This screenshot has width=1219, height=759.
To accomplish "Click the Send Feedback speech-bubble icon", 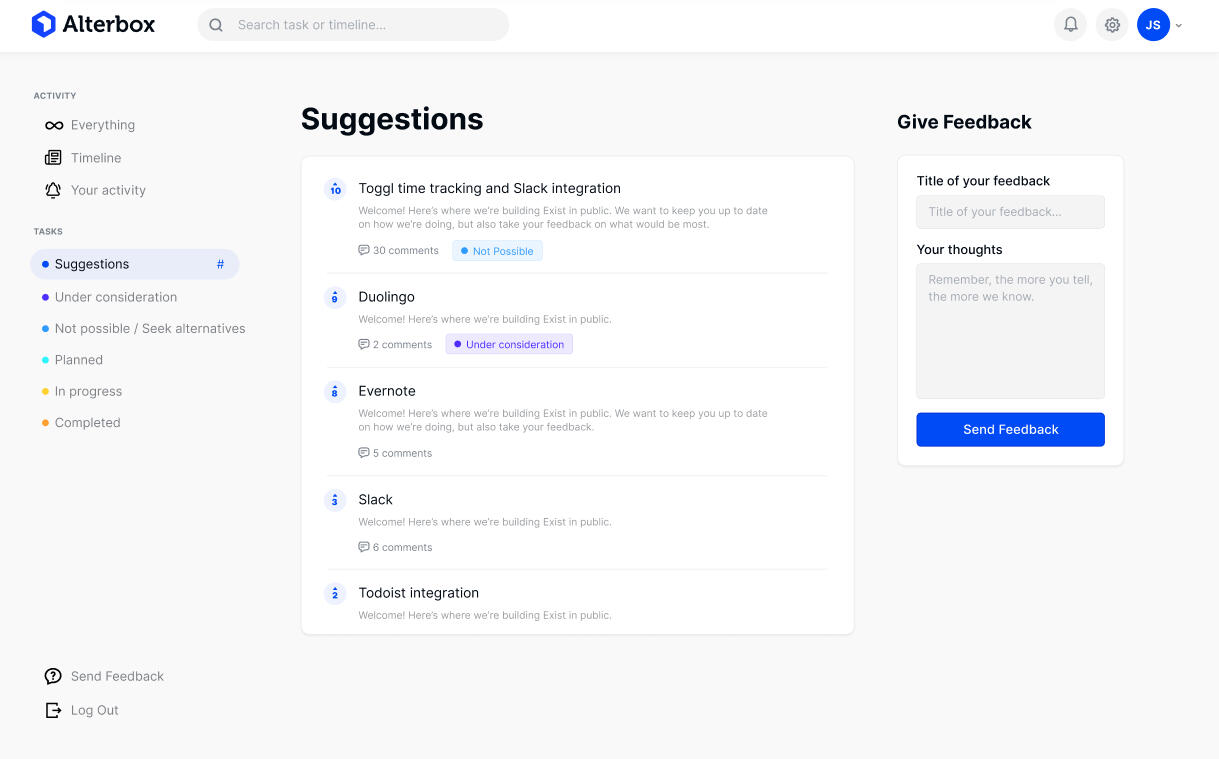I will 53,676.
